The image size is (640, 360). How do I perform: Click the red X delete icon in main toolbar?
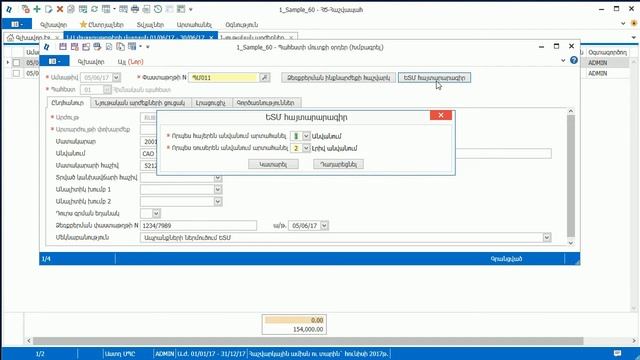60,9
